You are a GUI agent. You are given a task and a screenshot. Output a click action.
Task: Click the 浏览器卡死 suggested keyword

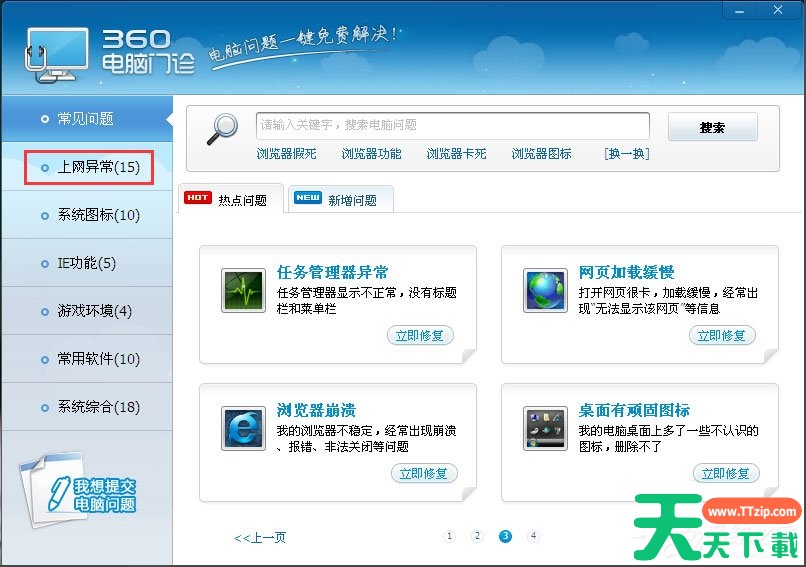(x=456, y=154)
